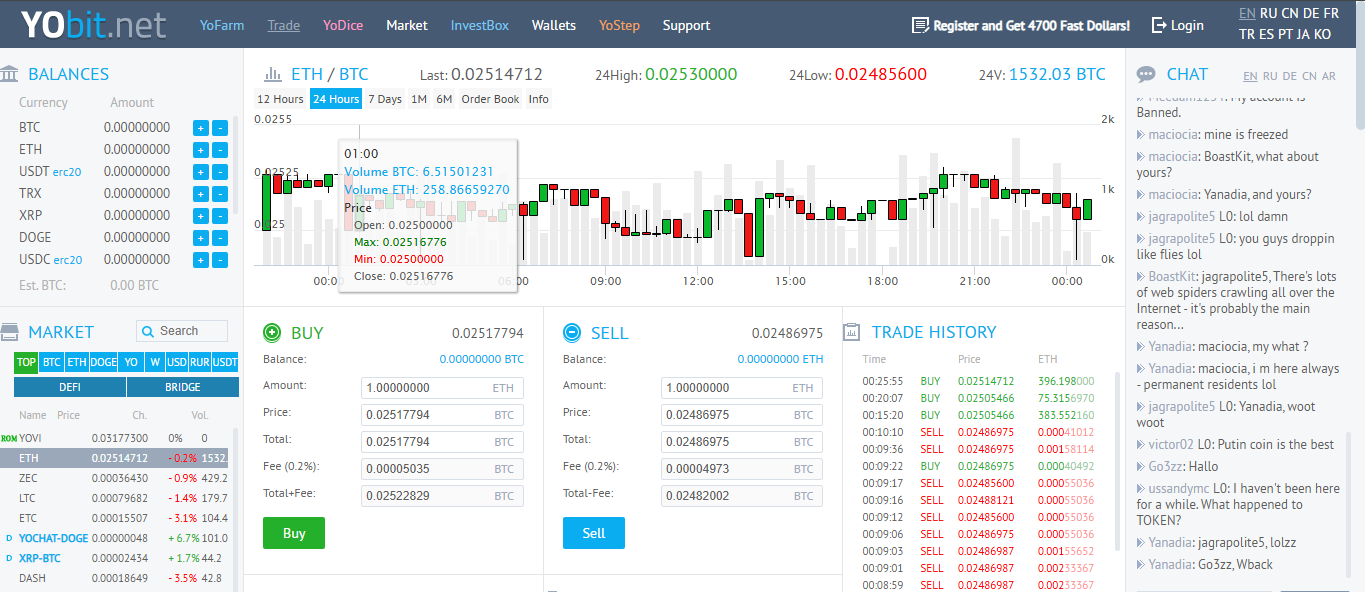Screen dimensions: 1365x592
Task: Select the DOGE market filter tab
Action: coord(104,362)
